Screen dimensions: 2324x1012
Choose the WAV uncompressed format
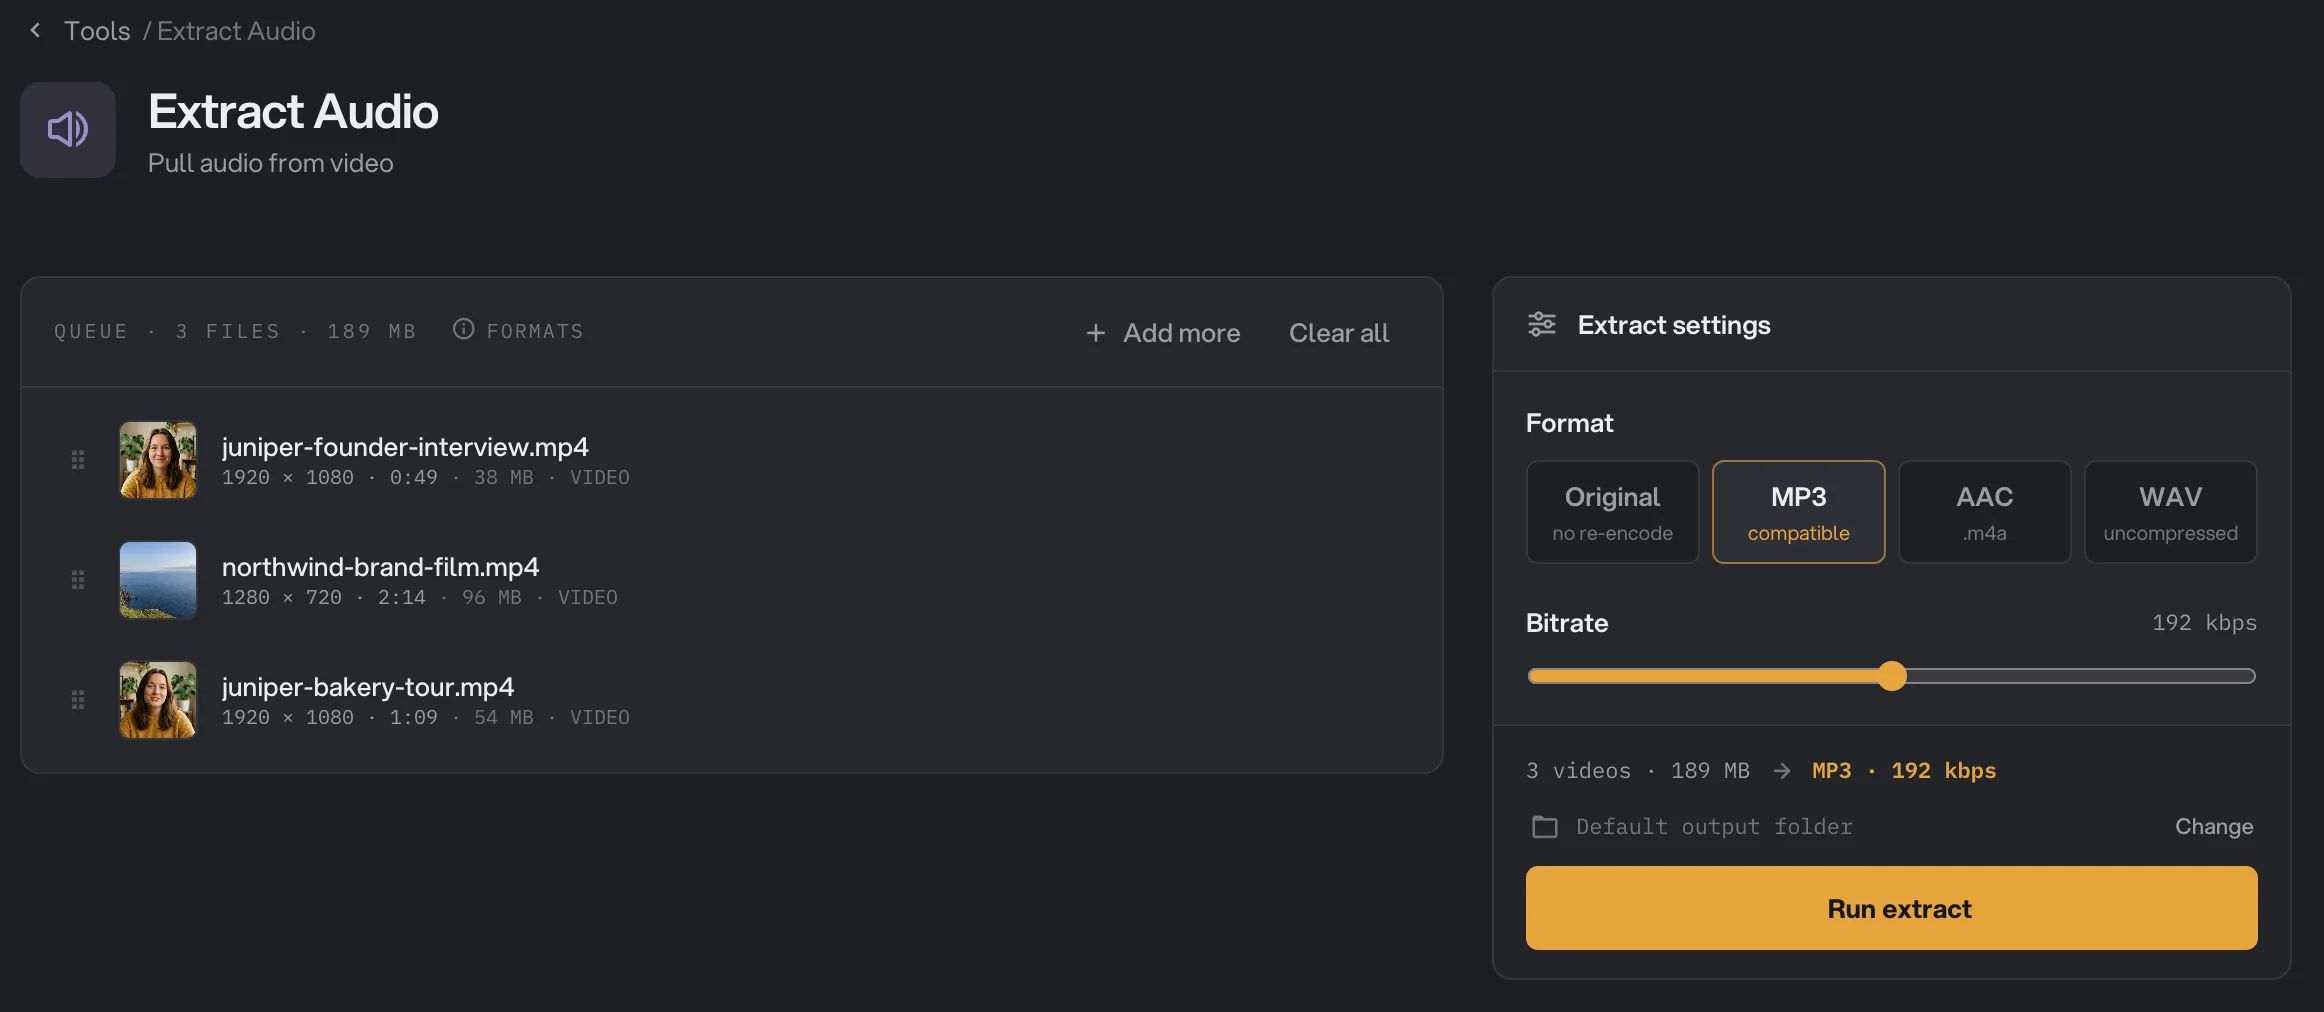[x=2170, y=512]
